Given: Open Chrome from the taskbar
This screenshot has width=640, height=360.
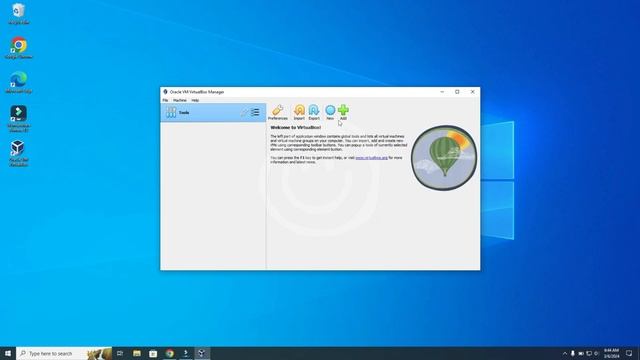Looking at the screenshot, I should click(x=169, y=353).
